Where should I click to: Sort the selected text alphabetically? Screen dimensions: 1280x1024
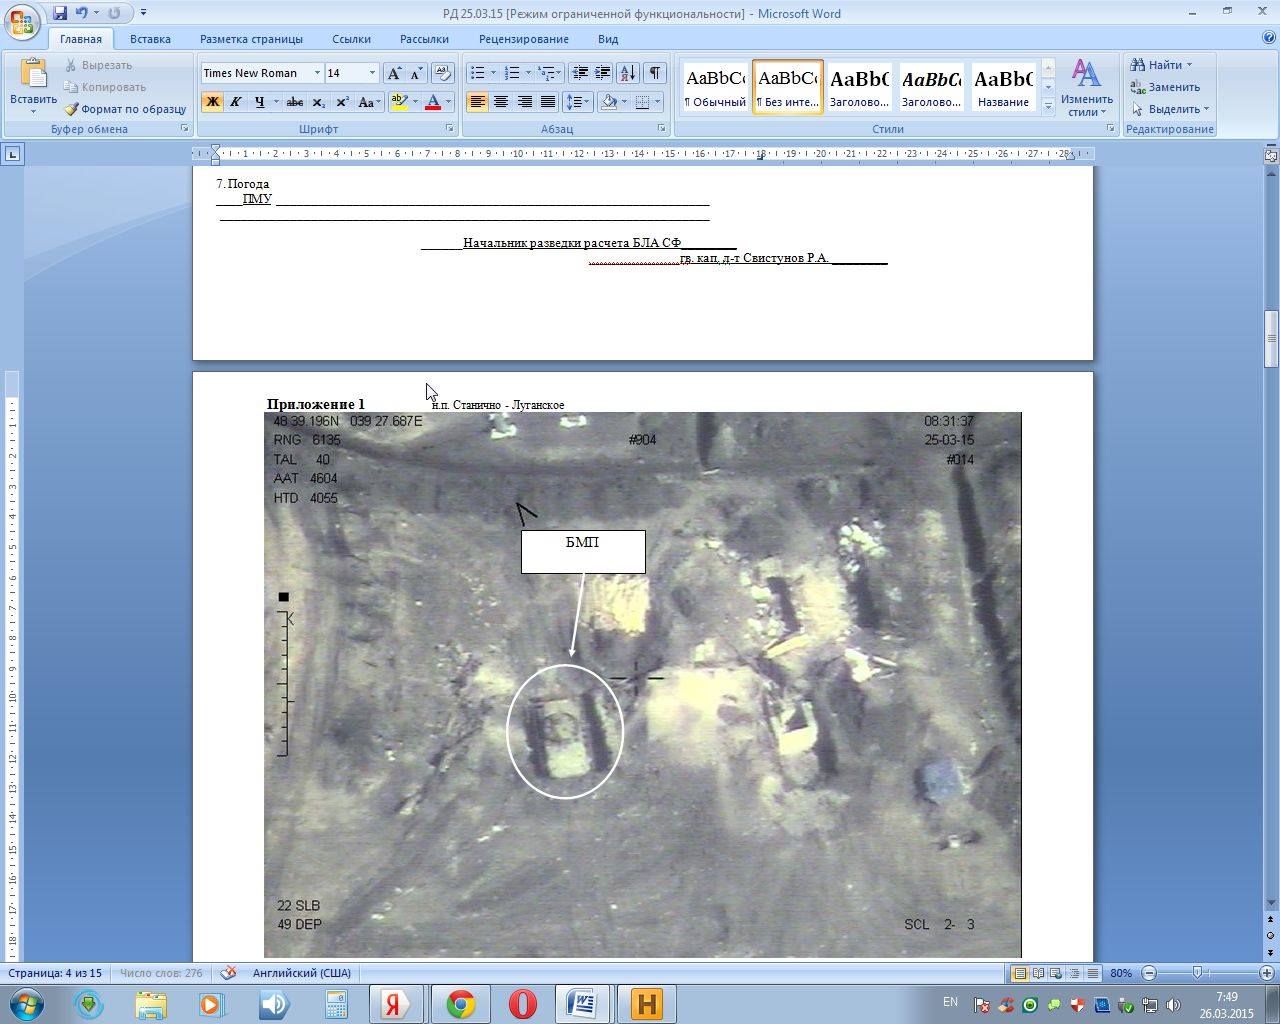(627, 73)
